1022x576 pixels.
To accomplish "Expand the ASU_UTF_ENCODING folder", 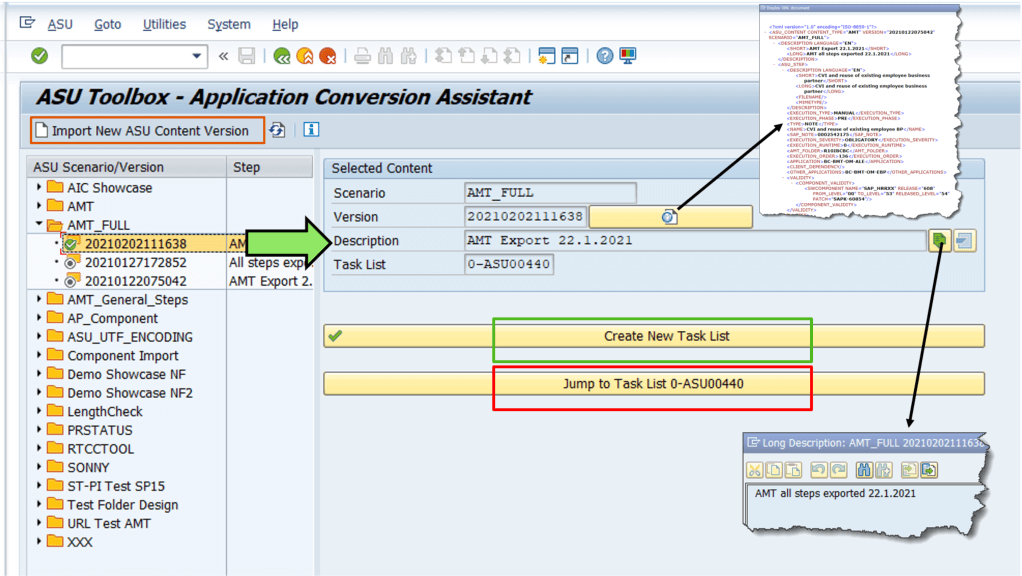I will [39, 337].
